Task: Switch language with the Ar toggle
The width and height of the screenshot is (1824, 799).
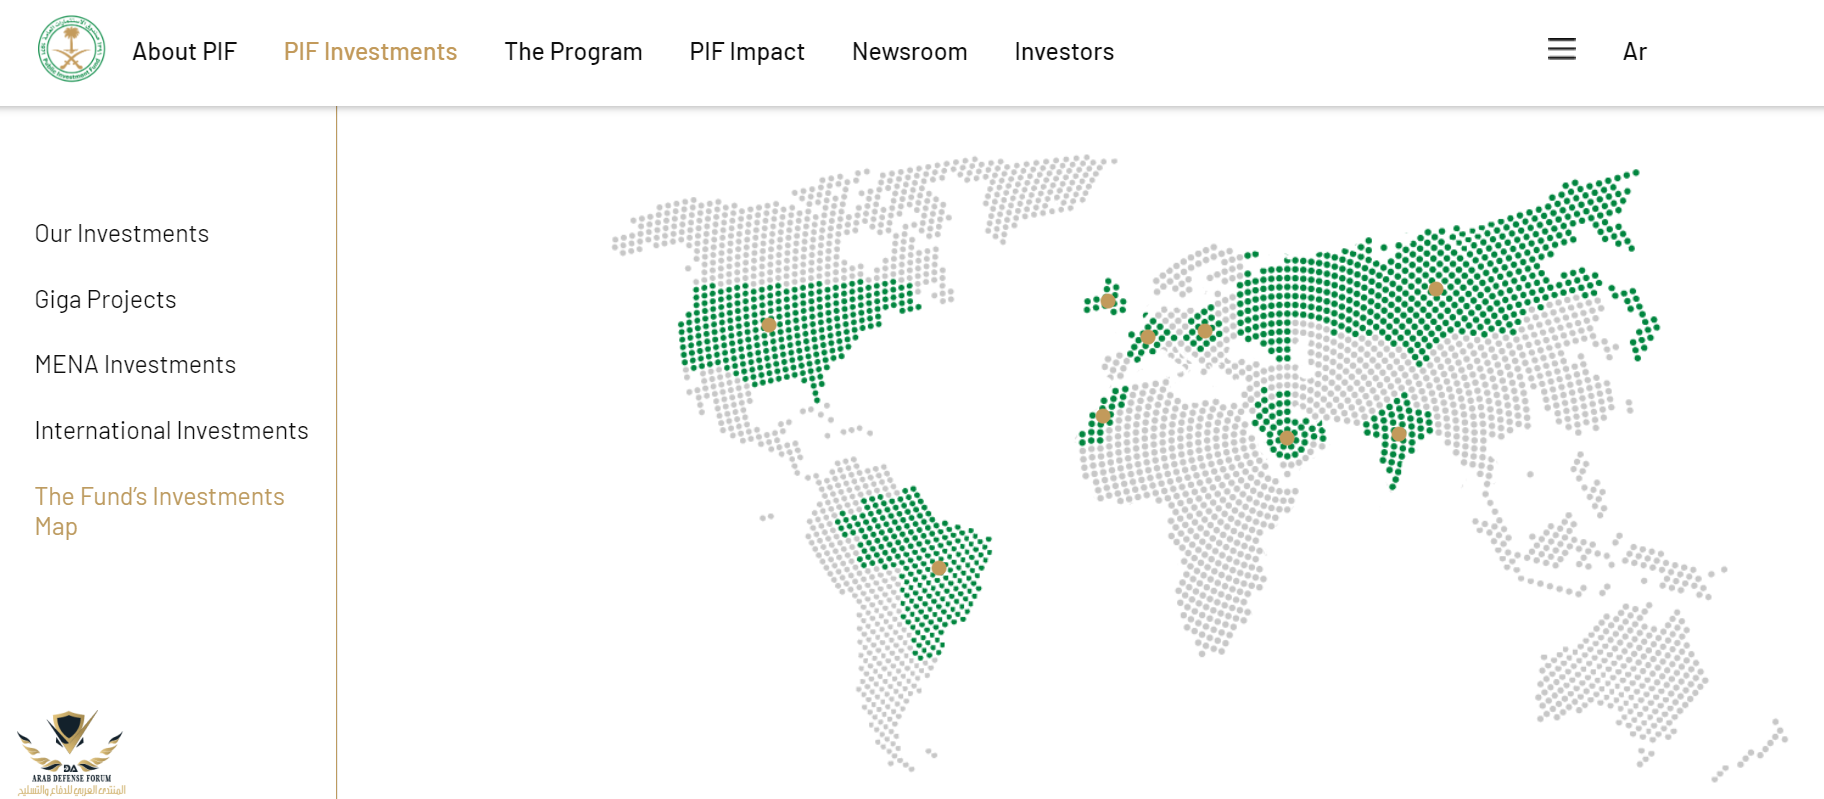Action: pyautogui.click(x=1634, y=52)
